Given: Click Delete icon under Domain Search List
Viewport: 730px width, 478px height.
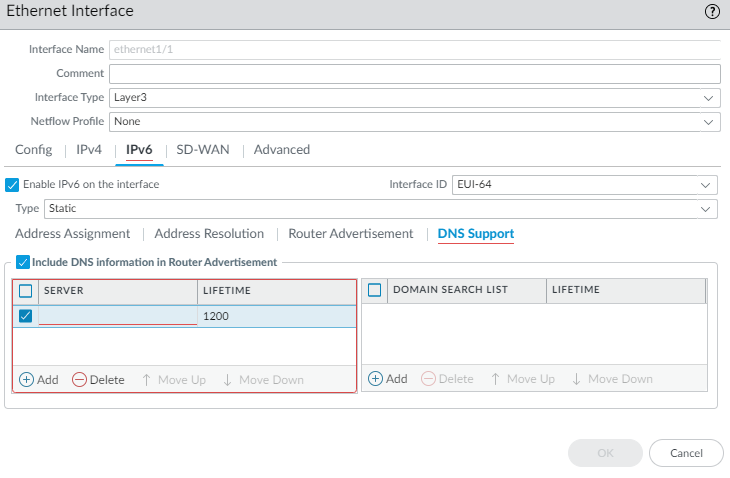Looking at the screenshot, I should [x=429, y=379].
